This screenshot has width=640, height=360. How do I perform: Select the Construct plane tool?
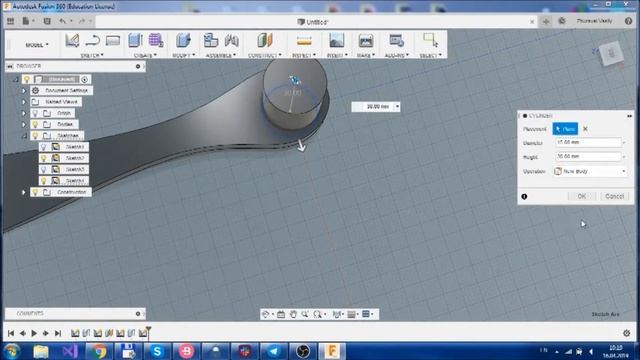265,40
